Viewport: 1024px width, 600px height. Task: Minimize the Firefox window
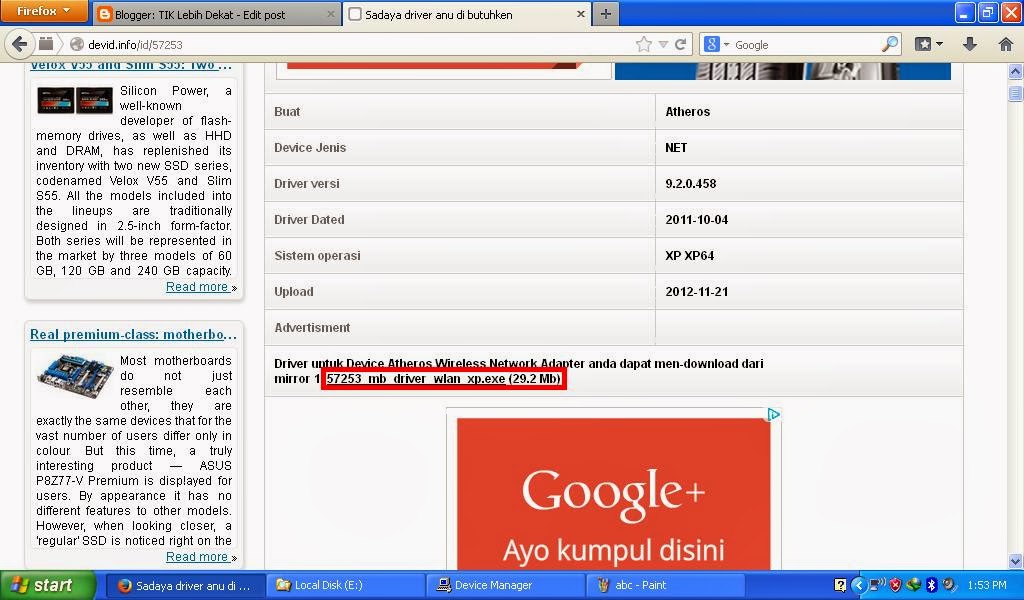(965, 12)
